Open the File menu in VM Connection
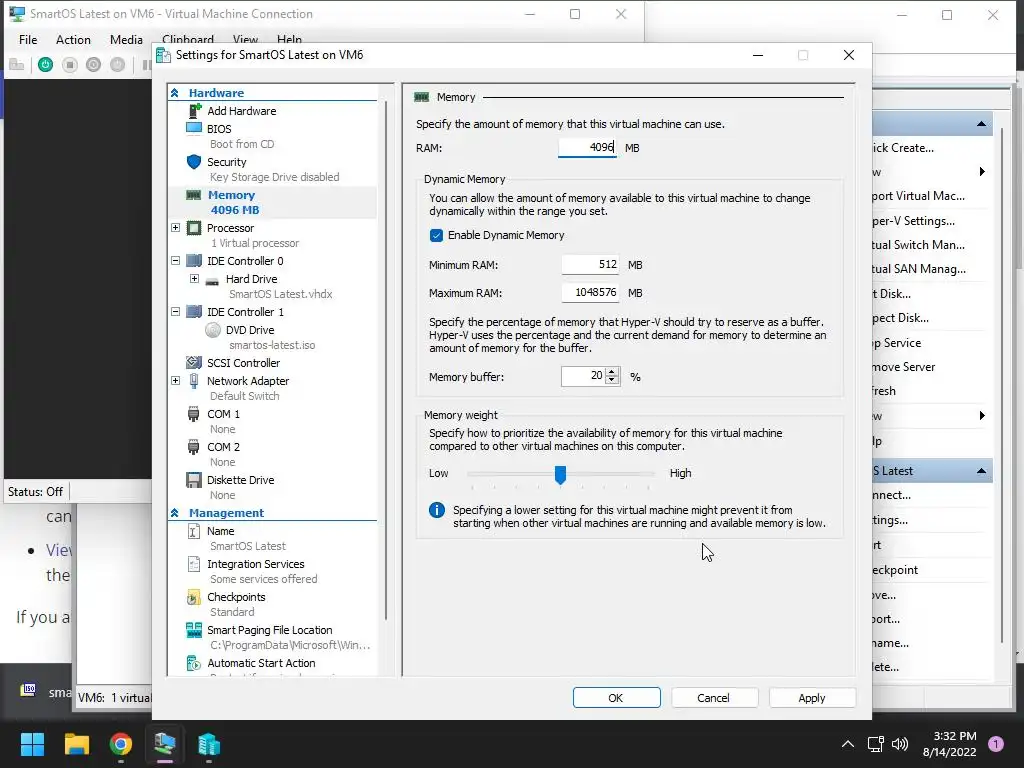The height and width of the screenshot is (768, 1024). 28,40
